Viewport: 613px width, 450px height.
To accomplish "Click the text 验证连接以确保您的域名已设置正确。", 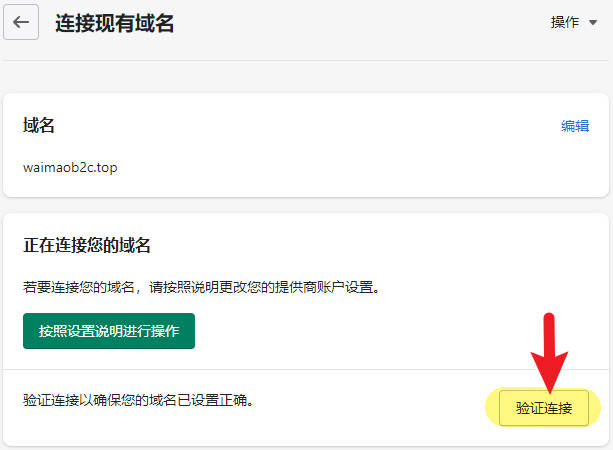I will tap(140, 400).
